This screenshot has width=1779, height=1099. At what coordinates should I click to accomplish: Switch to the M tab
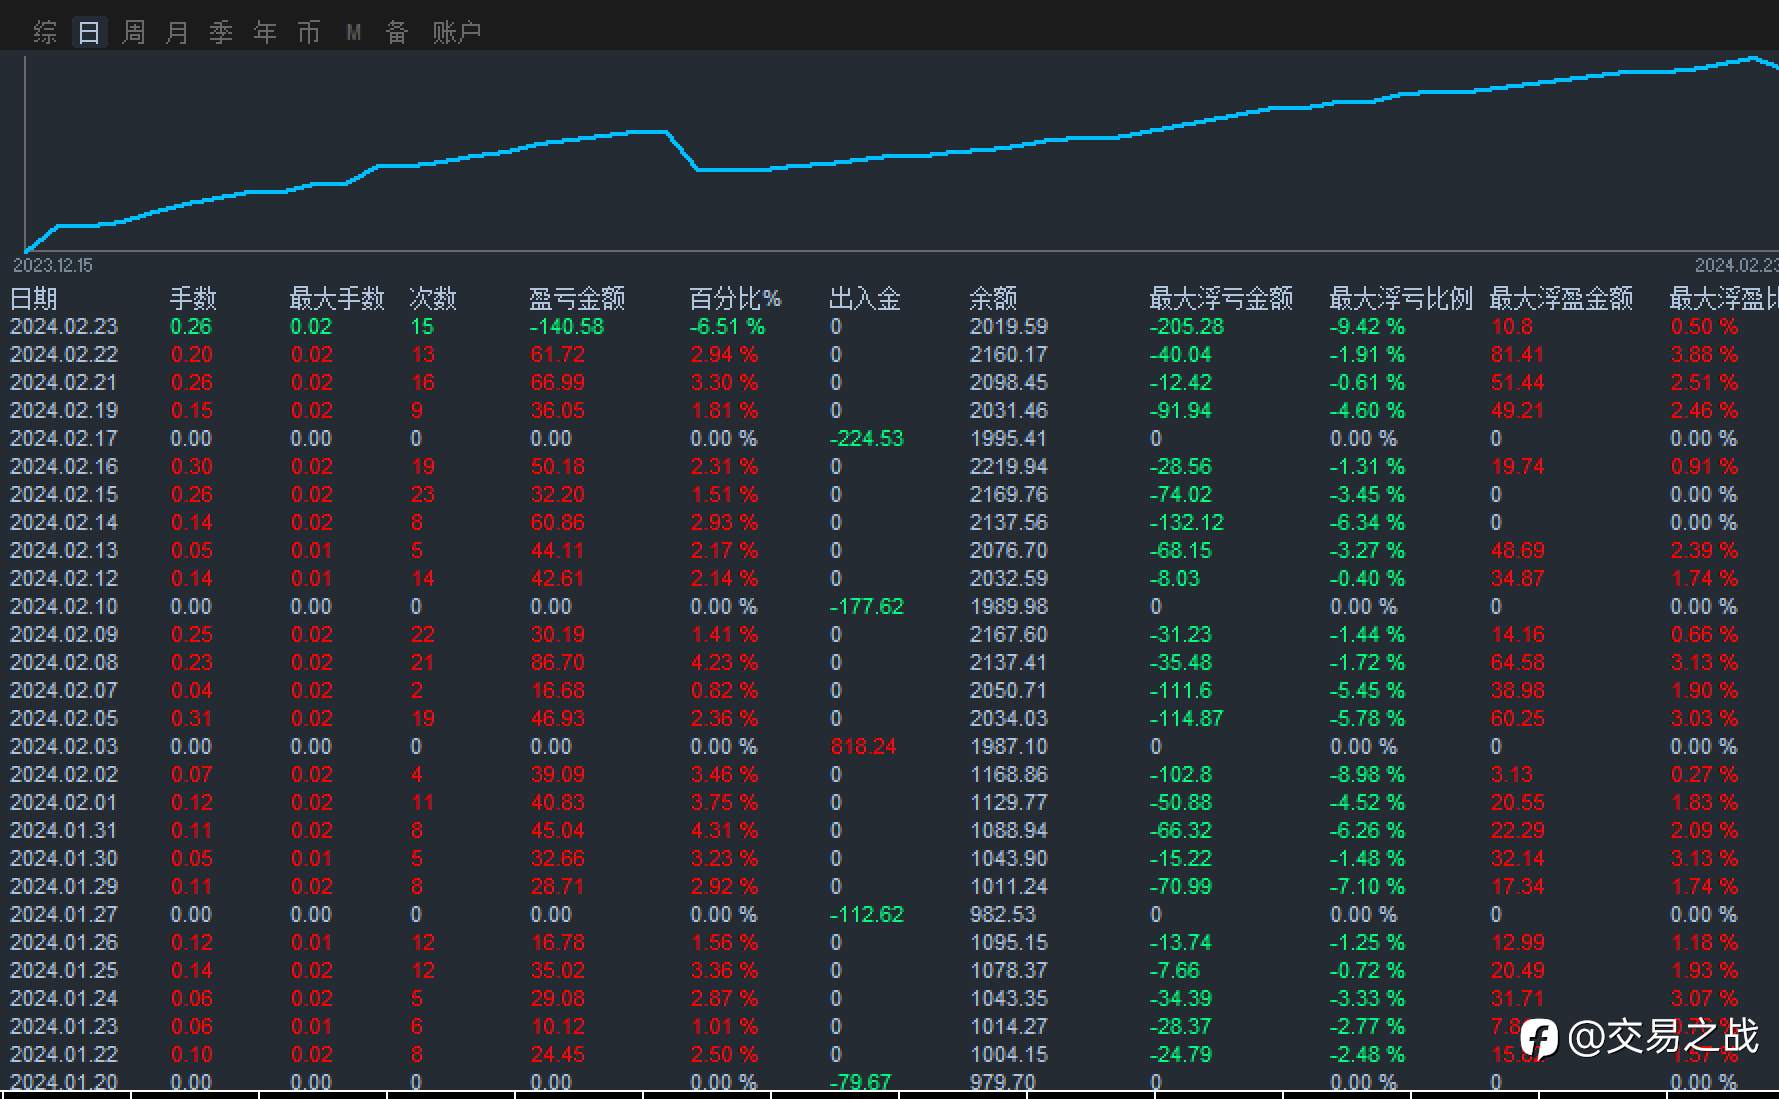(353, 33)
